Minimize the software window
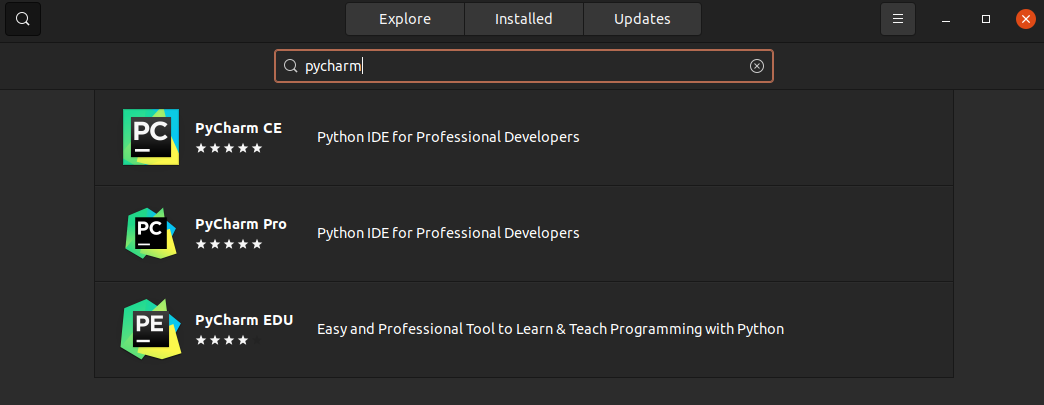Image resolution: width=1044 pixels, height=405 pixels. pyautogui.click(x=945, y=19)
